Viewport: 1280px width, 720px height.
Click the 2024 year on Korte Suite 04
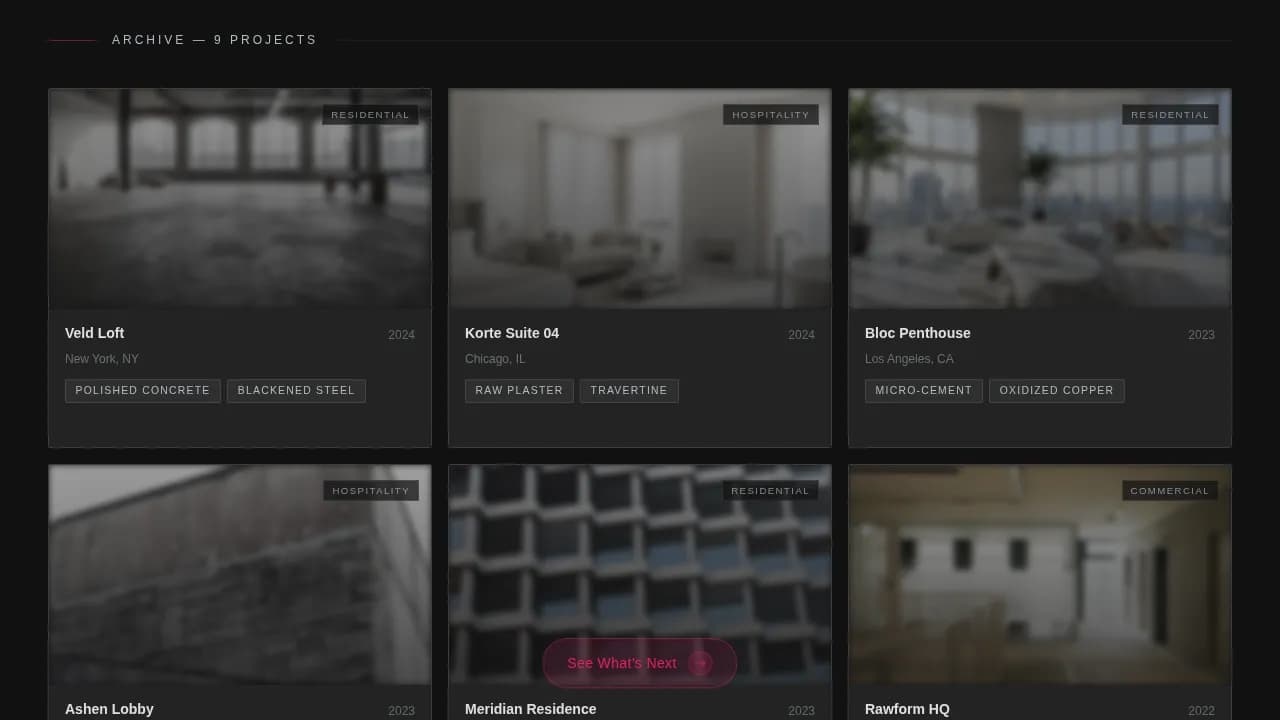(x=801, y=335)
